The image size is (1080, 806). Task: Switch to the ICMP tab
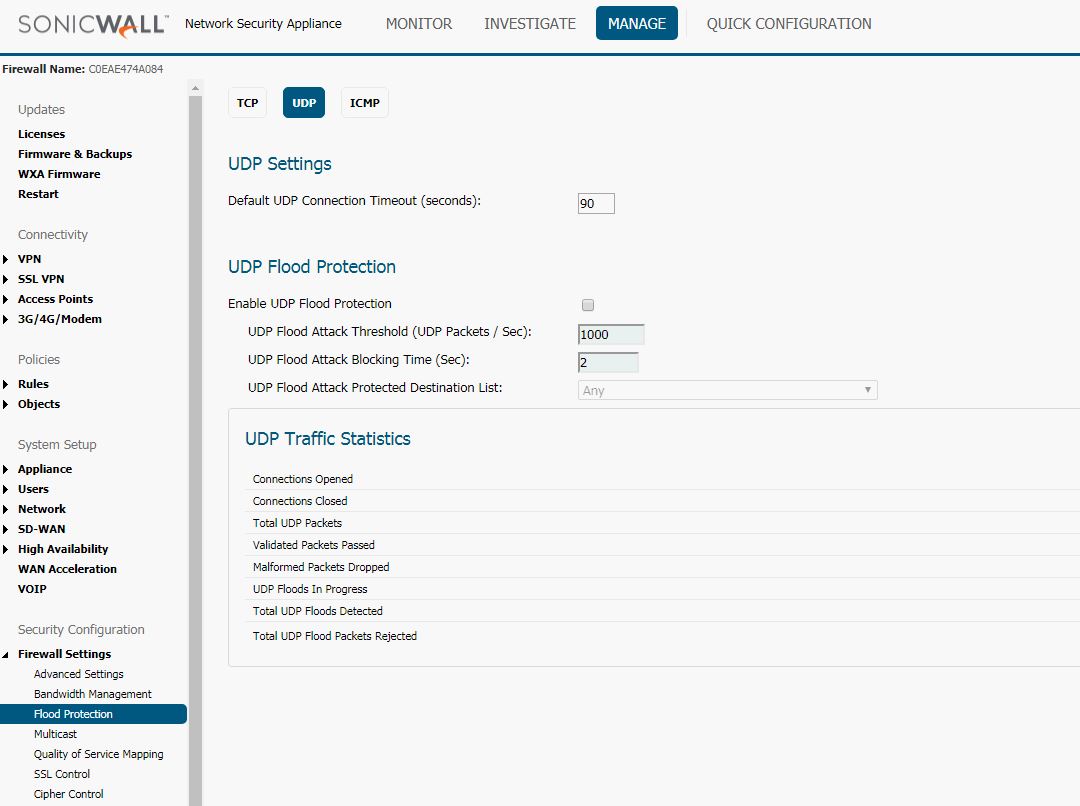[364, 103]
